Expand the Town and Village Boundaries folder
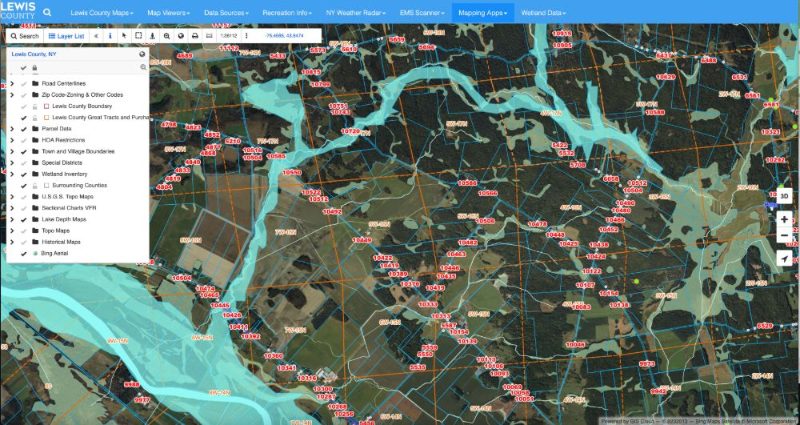800x425 pixels. pyautogui.click(x=12, y=152)
